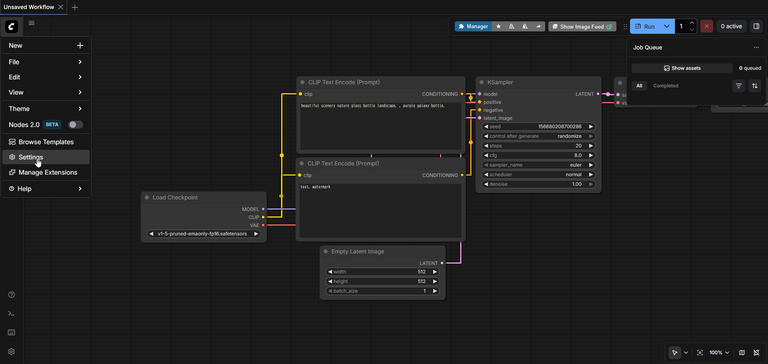Click the ComfyUI logo menu button
The width and height of the screenshot is (768, 364).
(11, 26)
